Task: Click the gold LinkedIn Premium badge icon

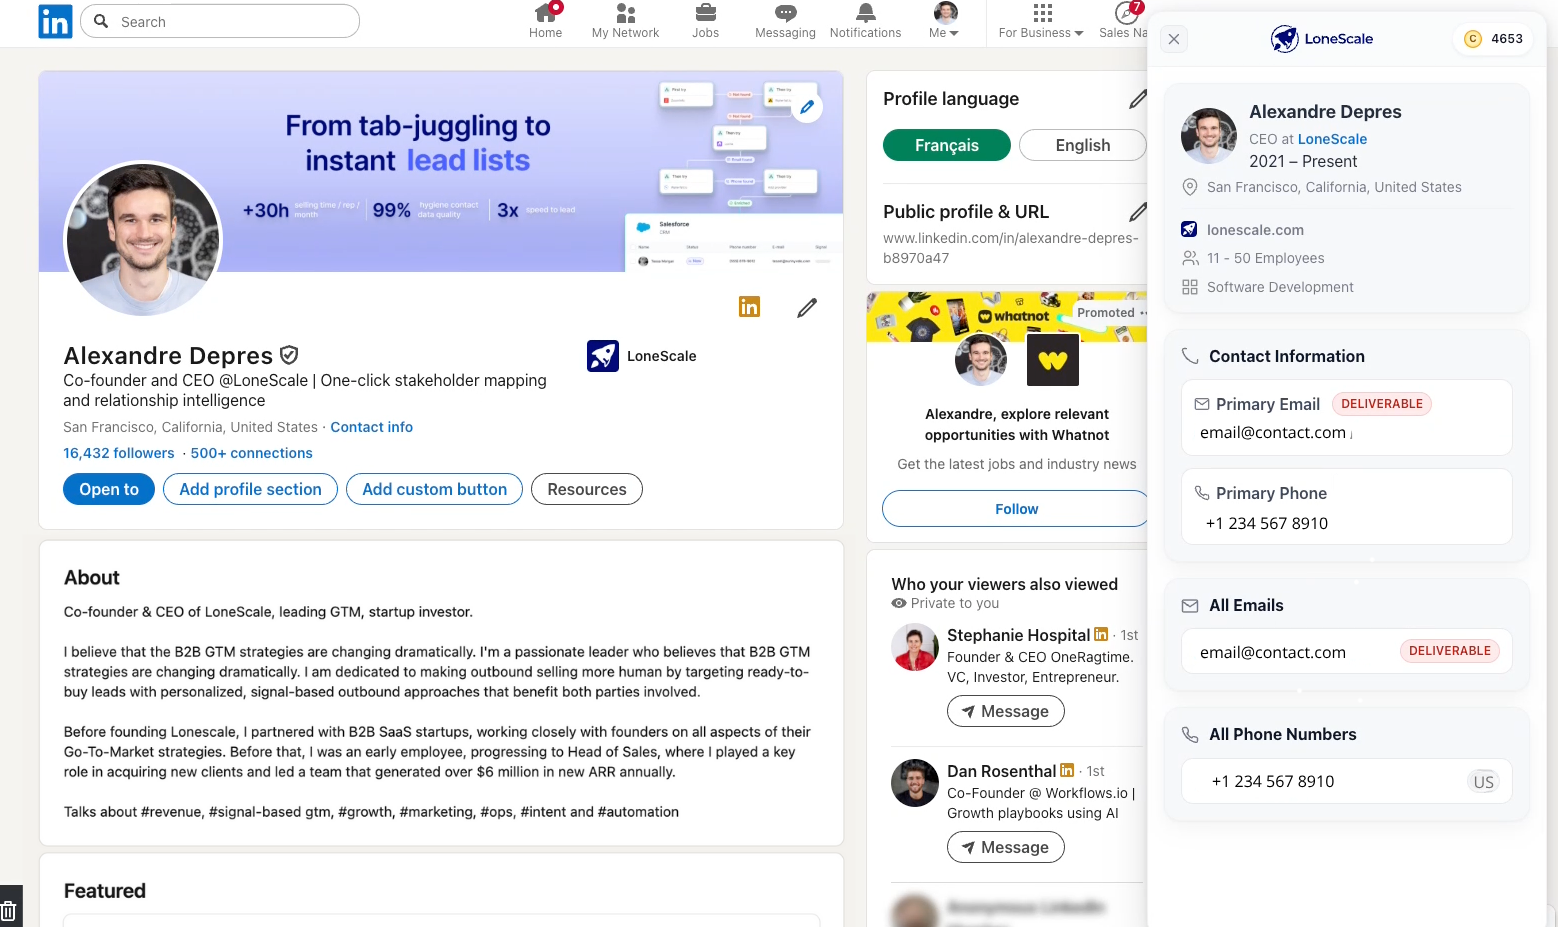Action: 749,307
